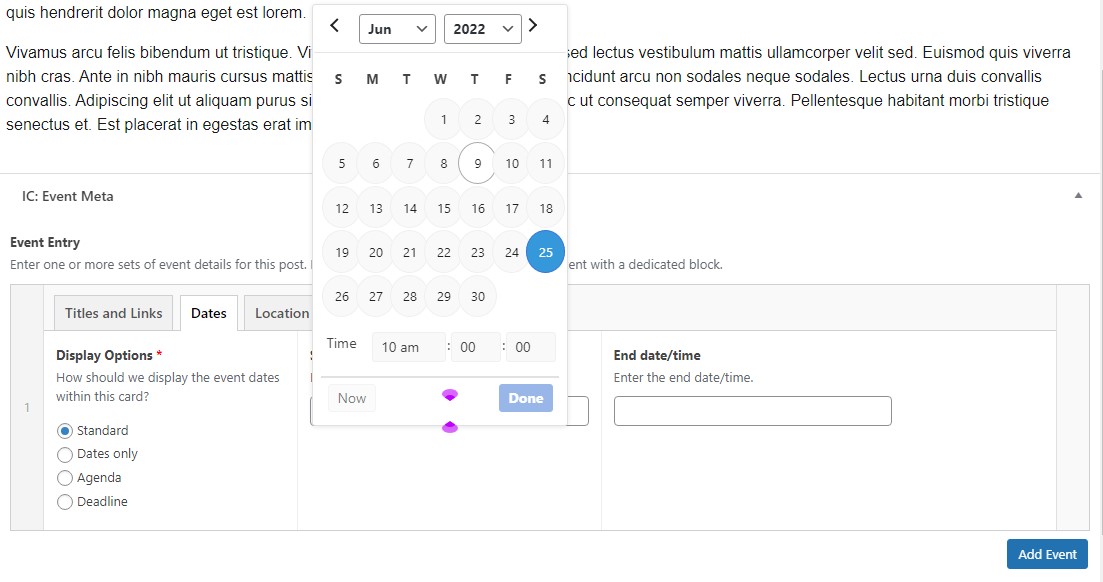Open the 10 am hour selector
1103x582 pixels.
tap(408, 347)
